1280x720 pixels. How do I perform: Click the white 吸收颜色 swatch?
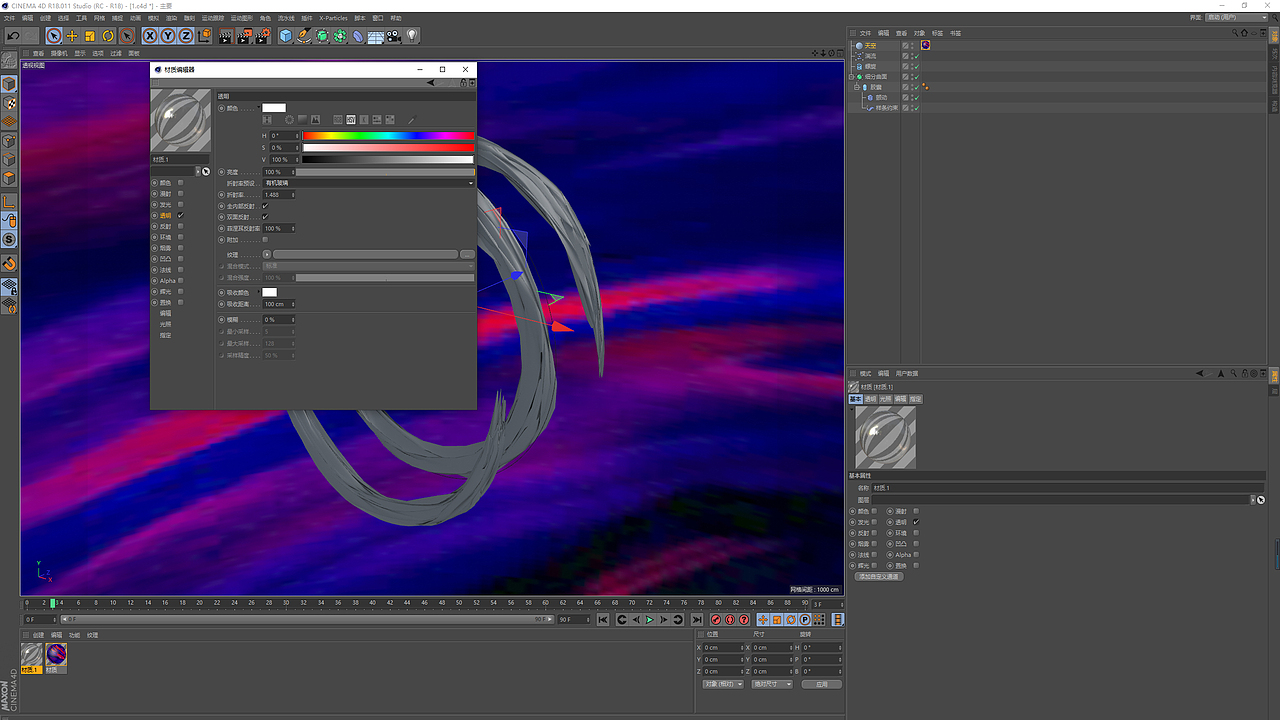coord(270,292)
